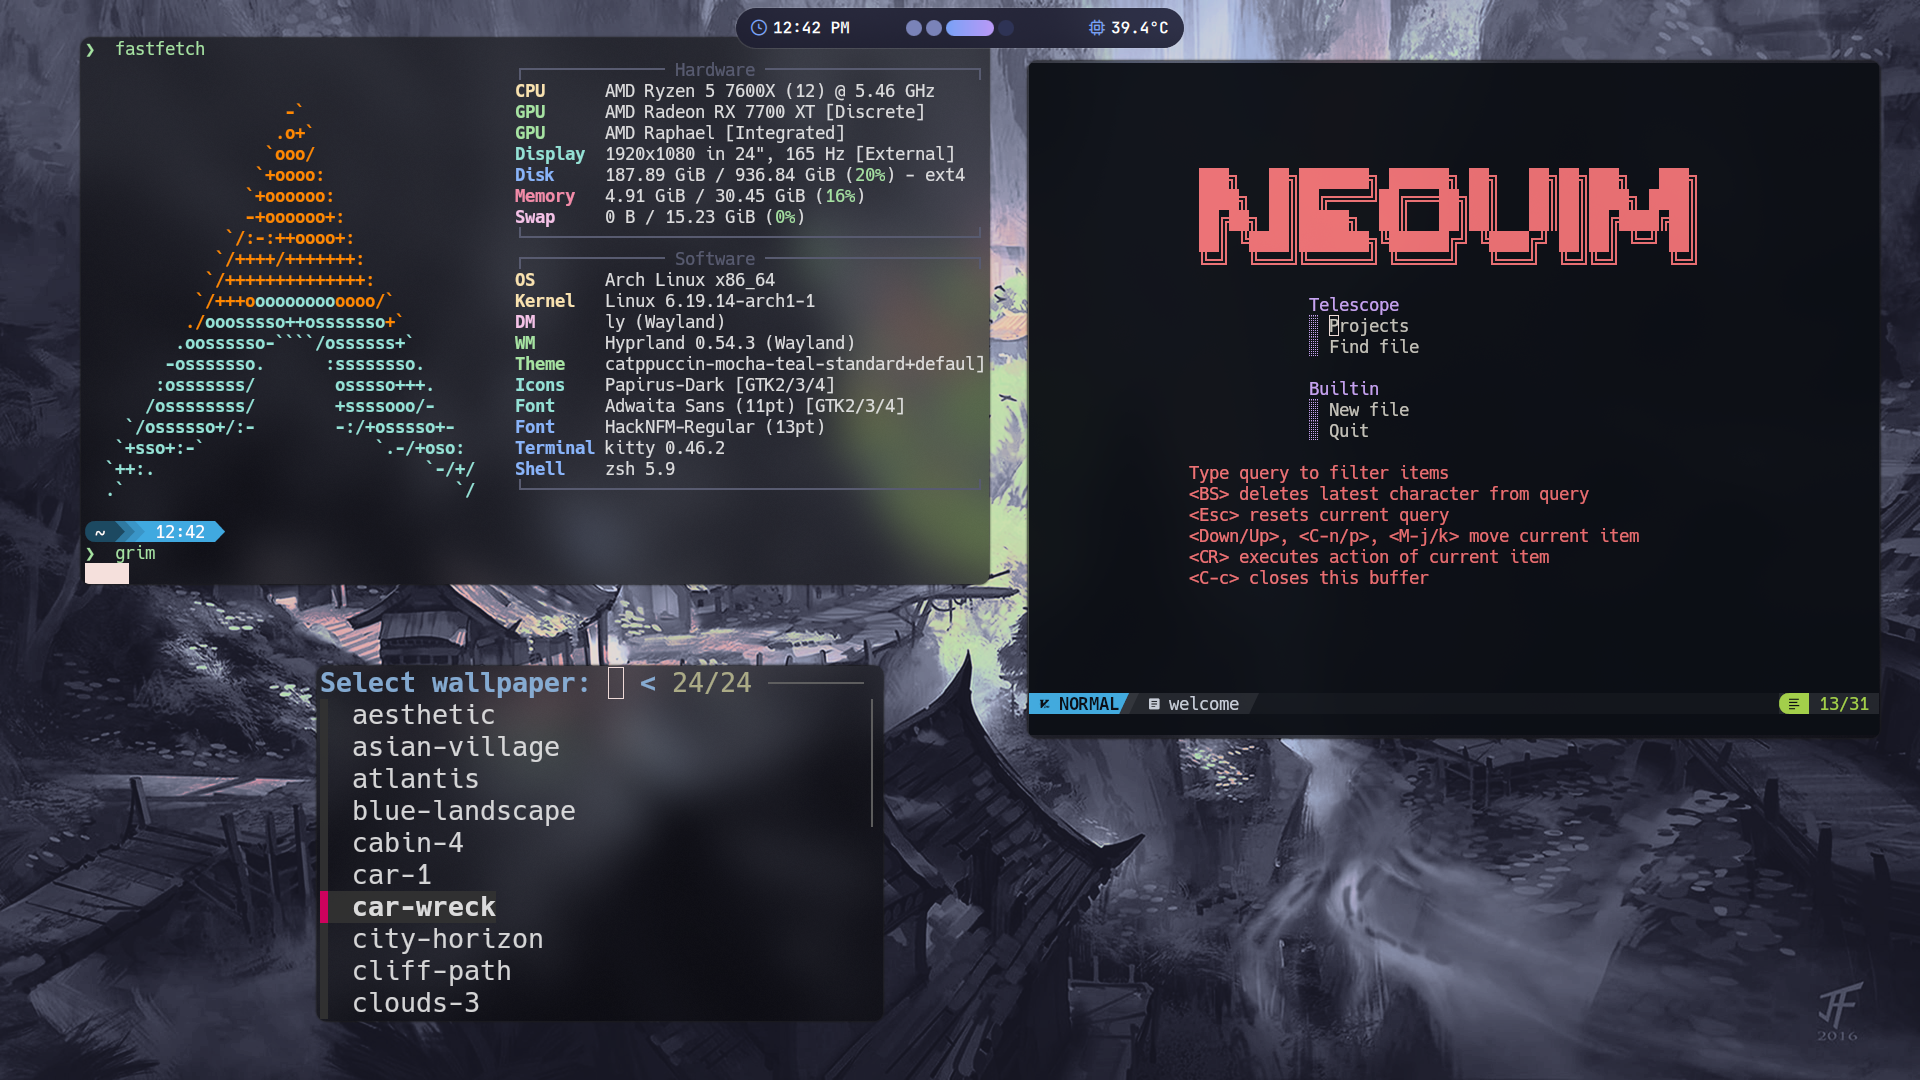Switch to the first workspace dot
Viewport: 1920px width, 1080px height.
click(x=914, y=28)
